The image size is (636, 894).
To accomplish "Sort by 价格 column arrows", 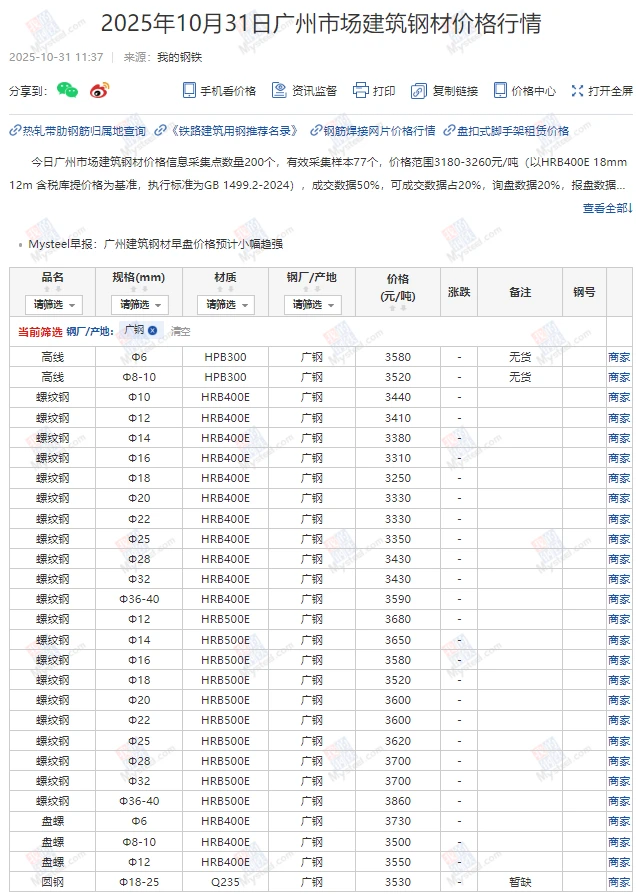I will click(398, 308).
